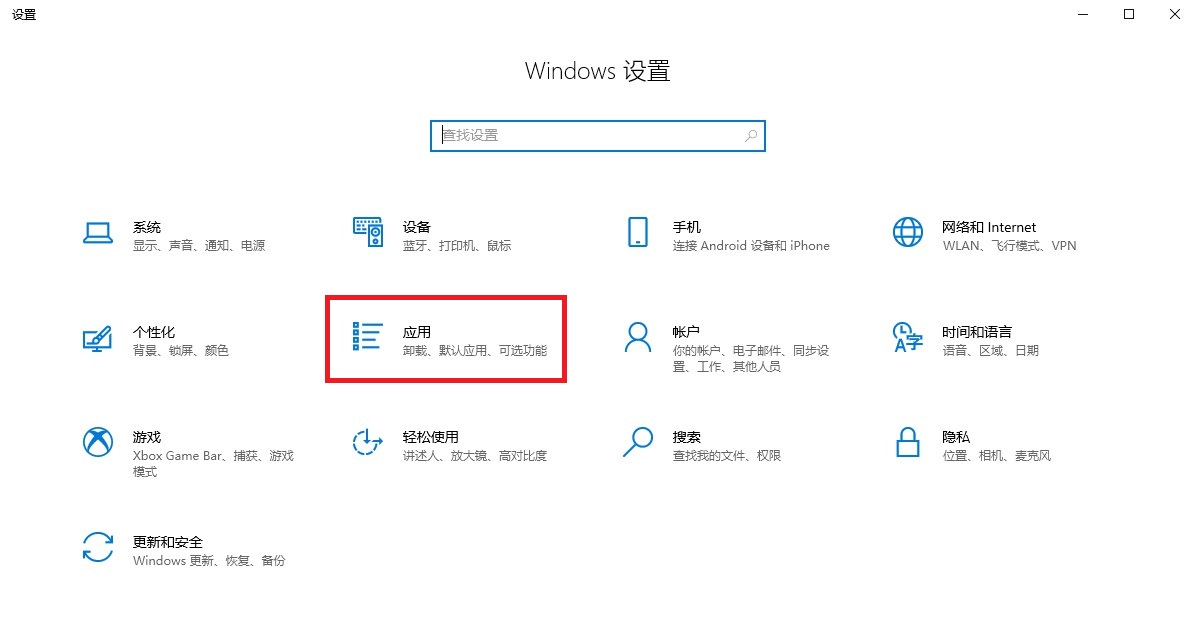The height and width of the screenshot is (644, 1197).
Task: Open the 游戏 Xbox icon
Action: pyautogui.click(x=98, y=442)
